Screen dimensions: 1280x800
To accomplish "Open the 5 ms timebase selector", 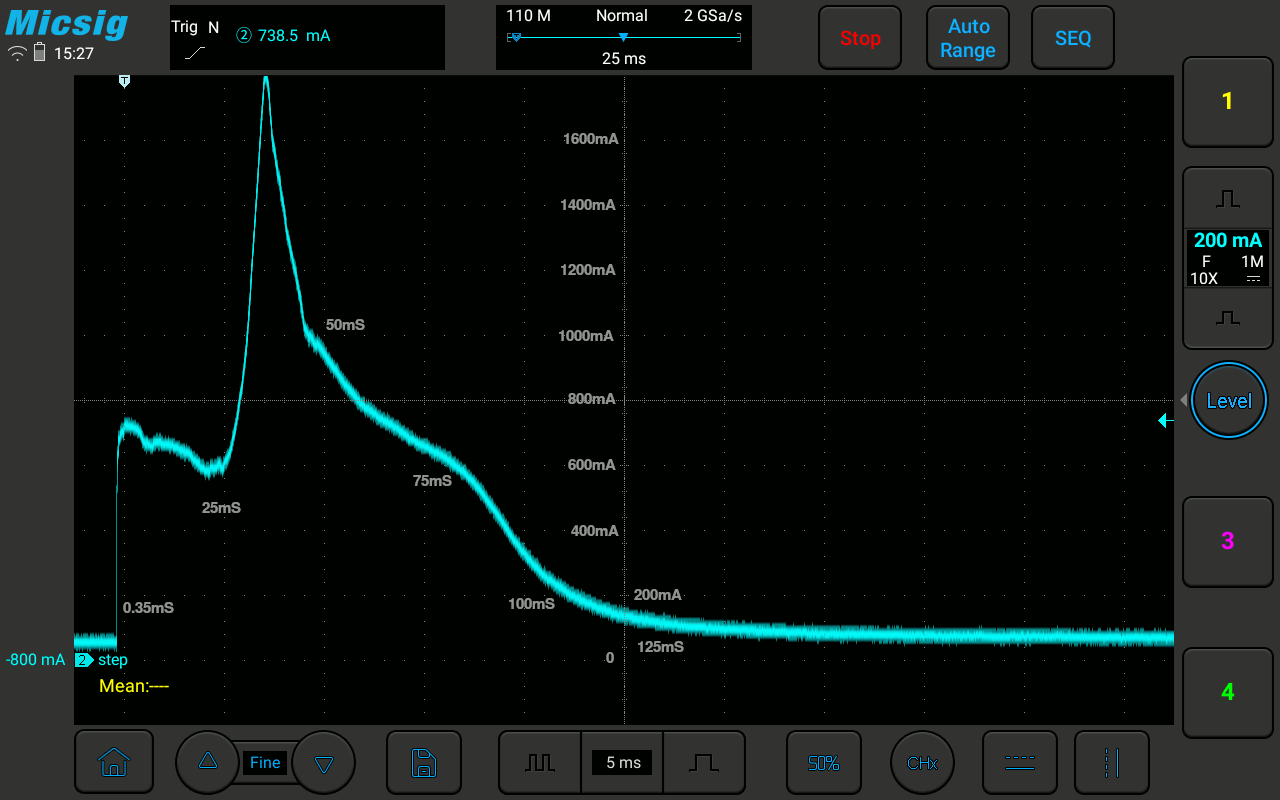I will 622,762.
